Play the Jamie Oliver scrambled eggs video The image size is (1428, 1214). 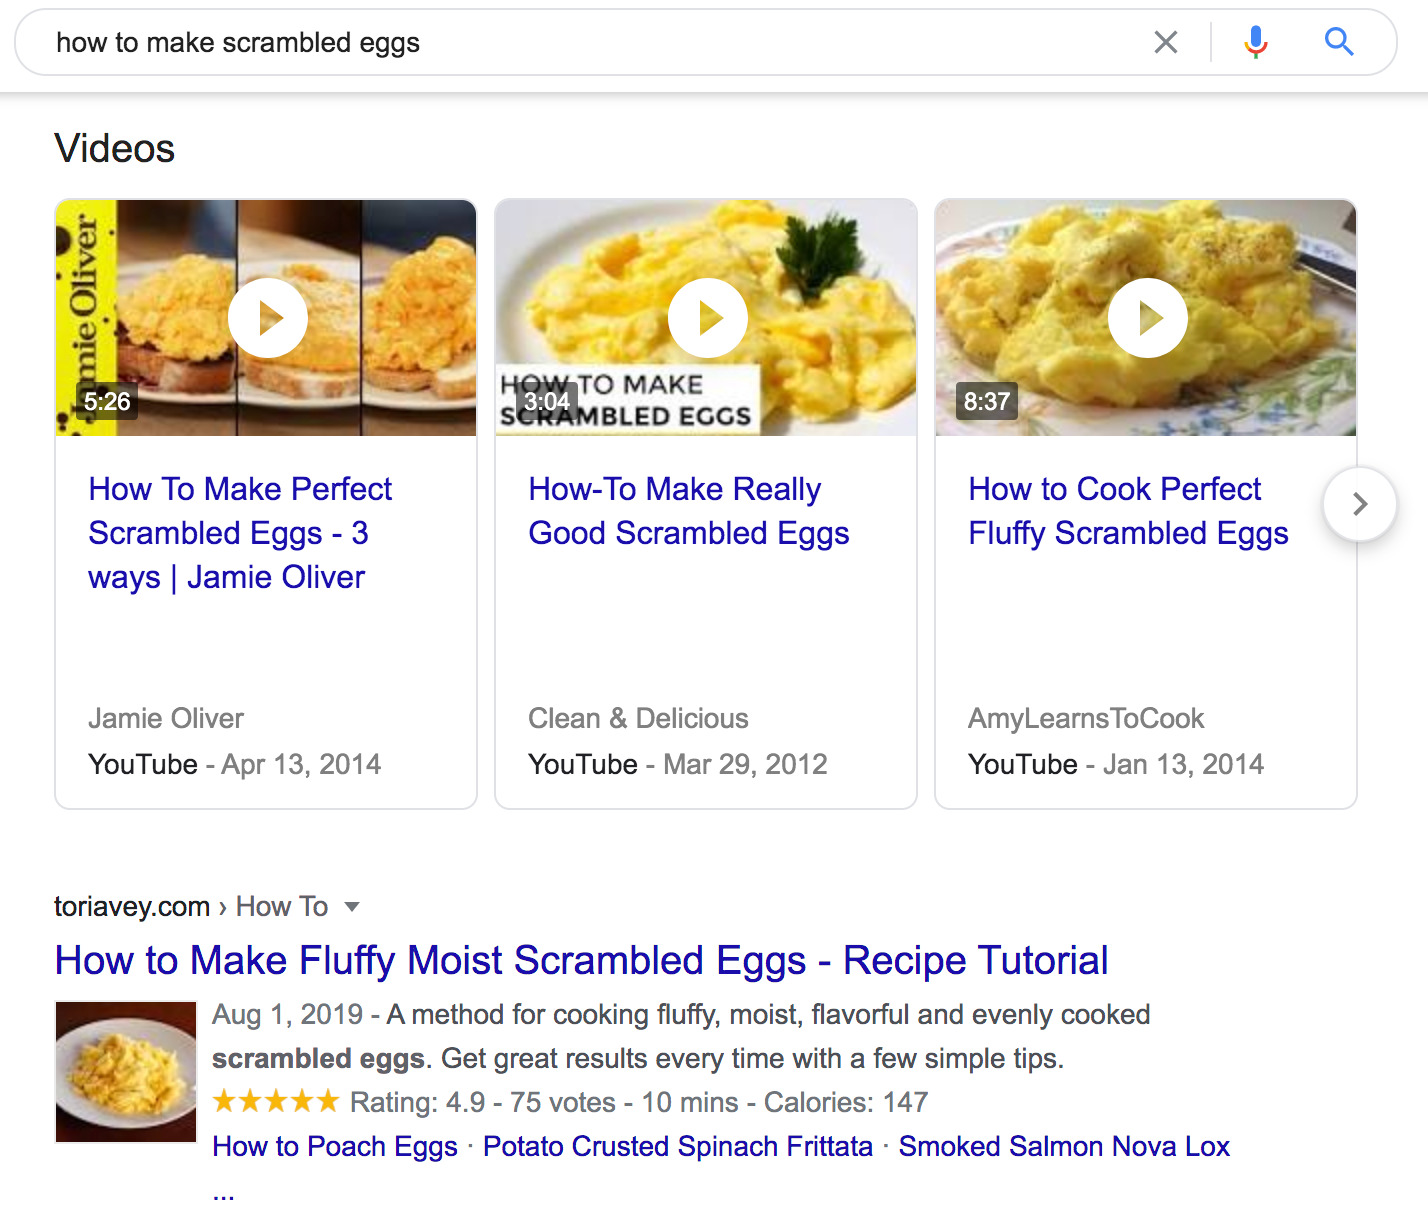tap(266, 317)
